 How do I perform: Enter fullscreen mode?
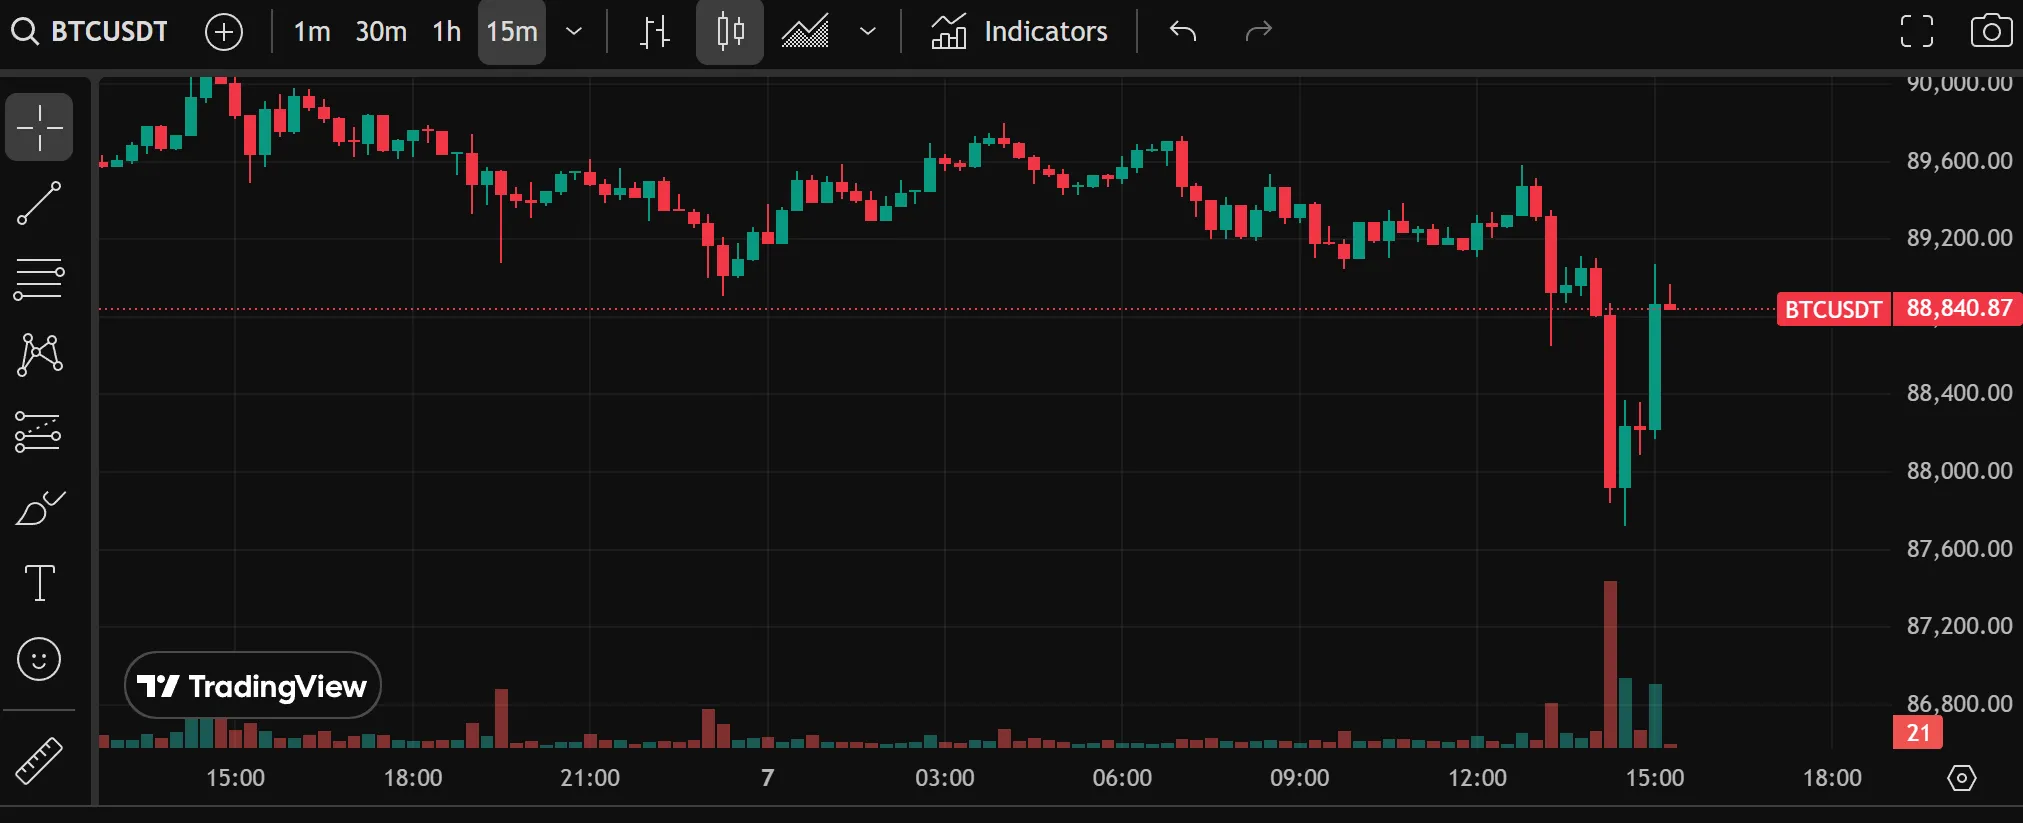1916,32
